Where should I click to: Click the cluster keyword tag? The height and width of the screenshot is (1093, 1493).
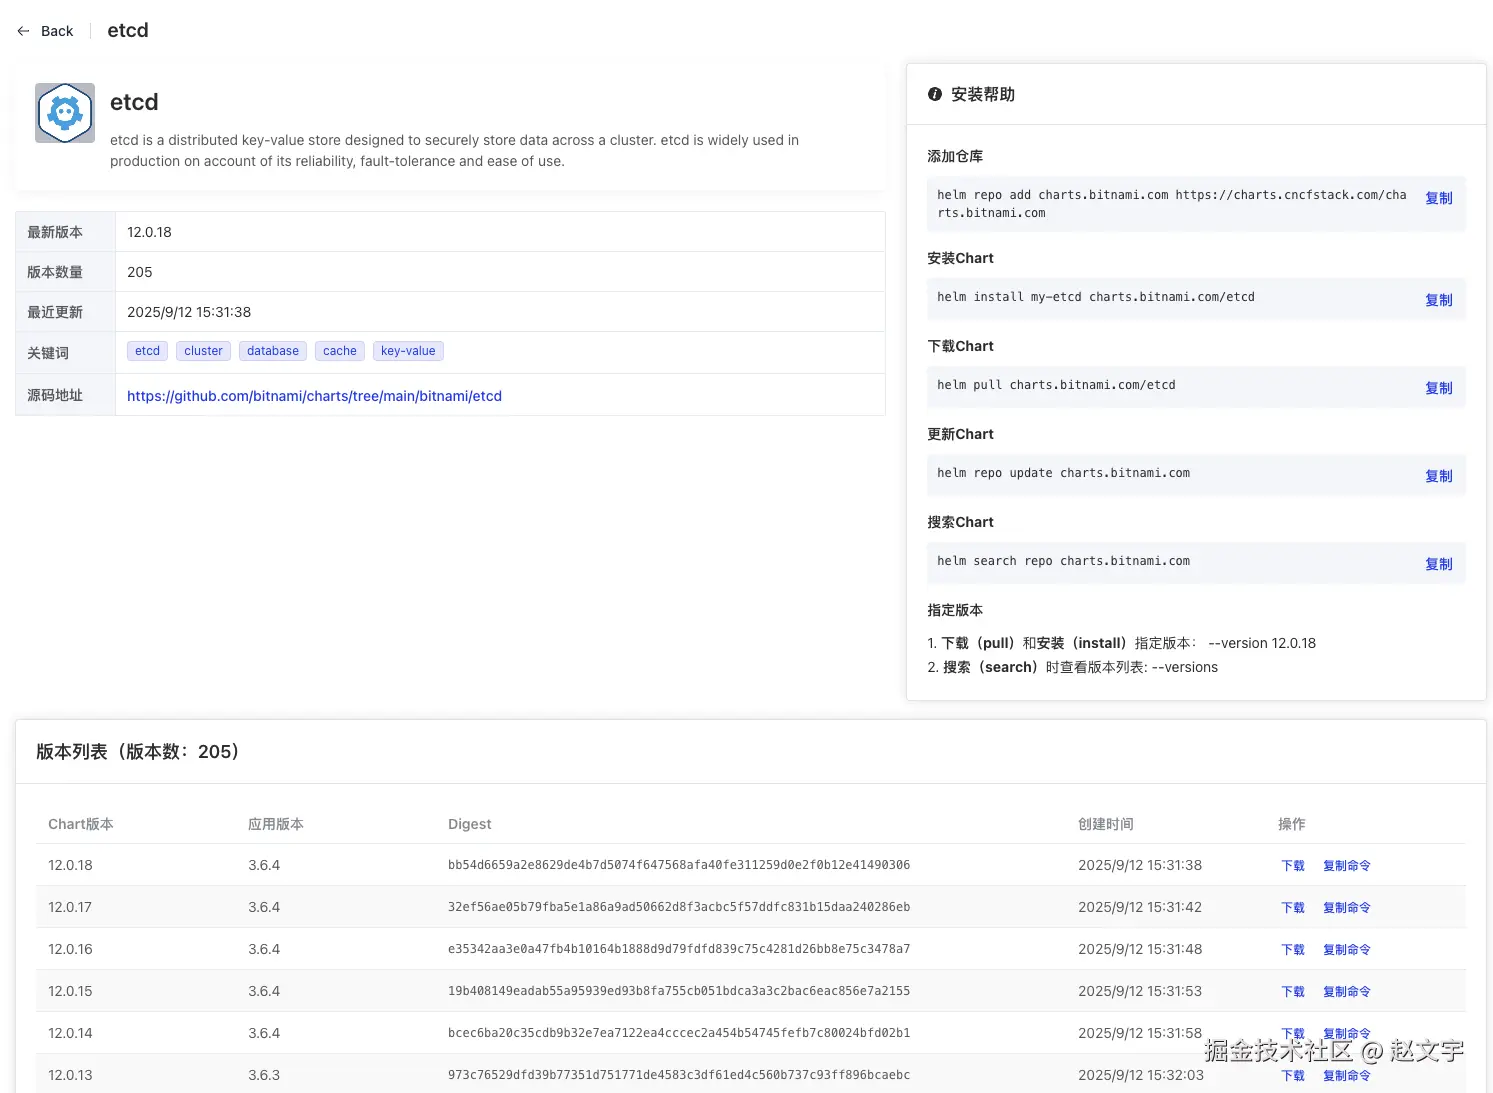coord(203,351)
